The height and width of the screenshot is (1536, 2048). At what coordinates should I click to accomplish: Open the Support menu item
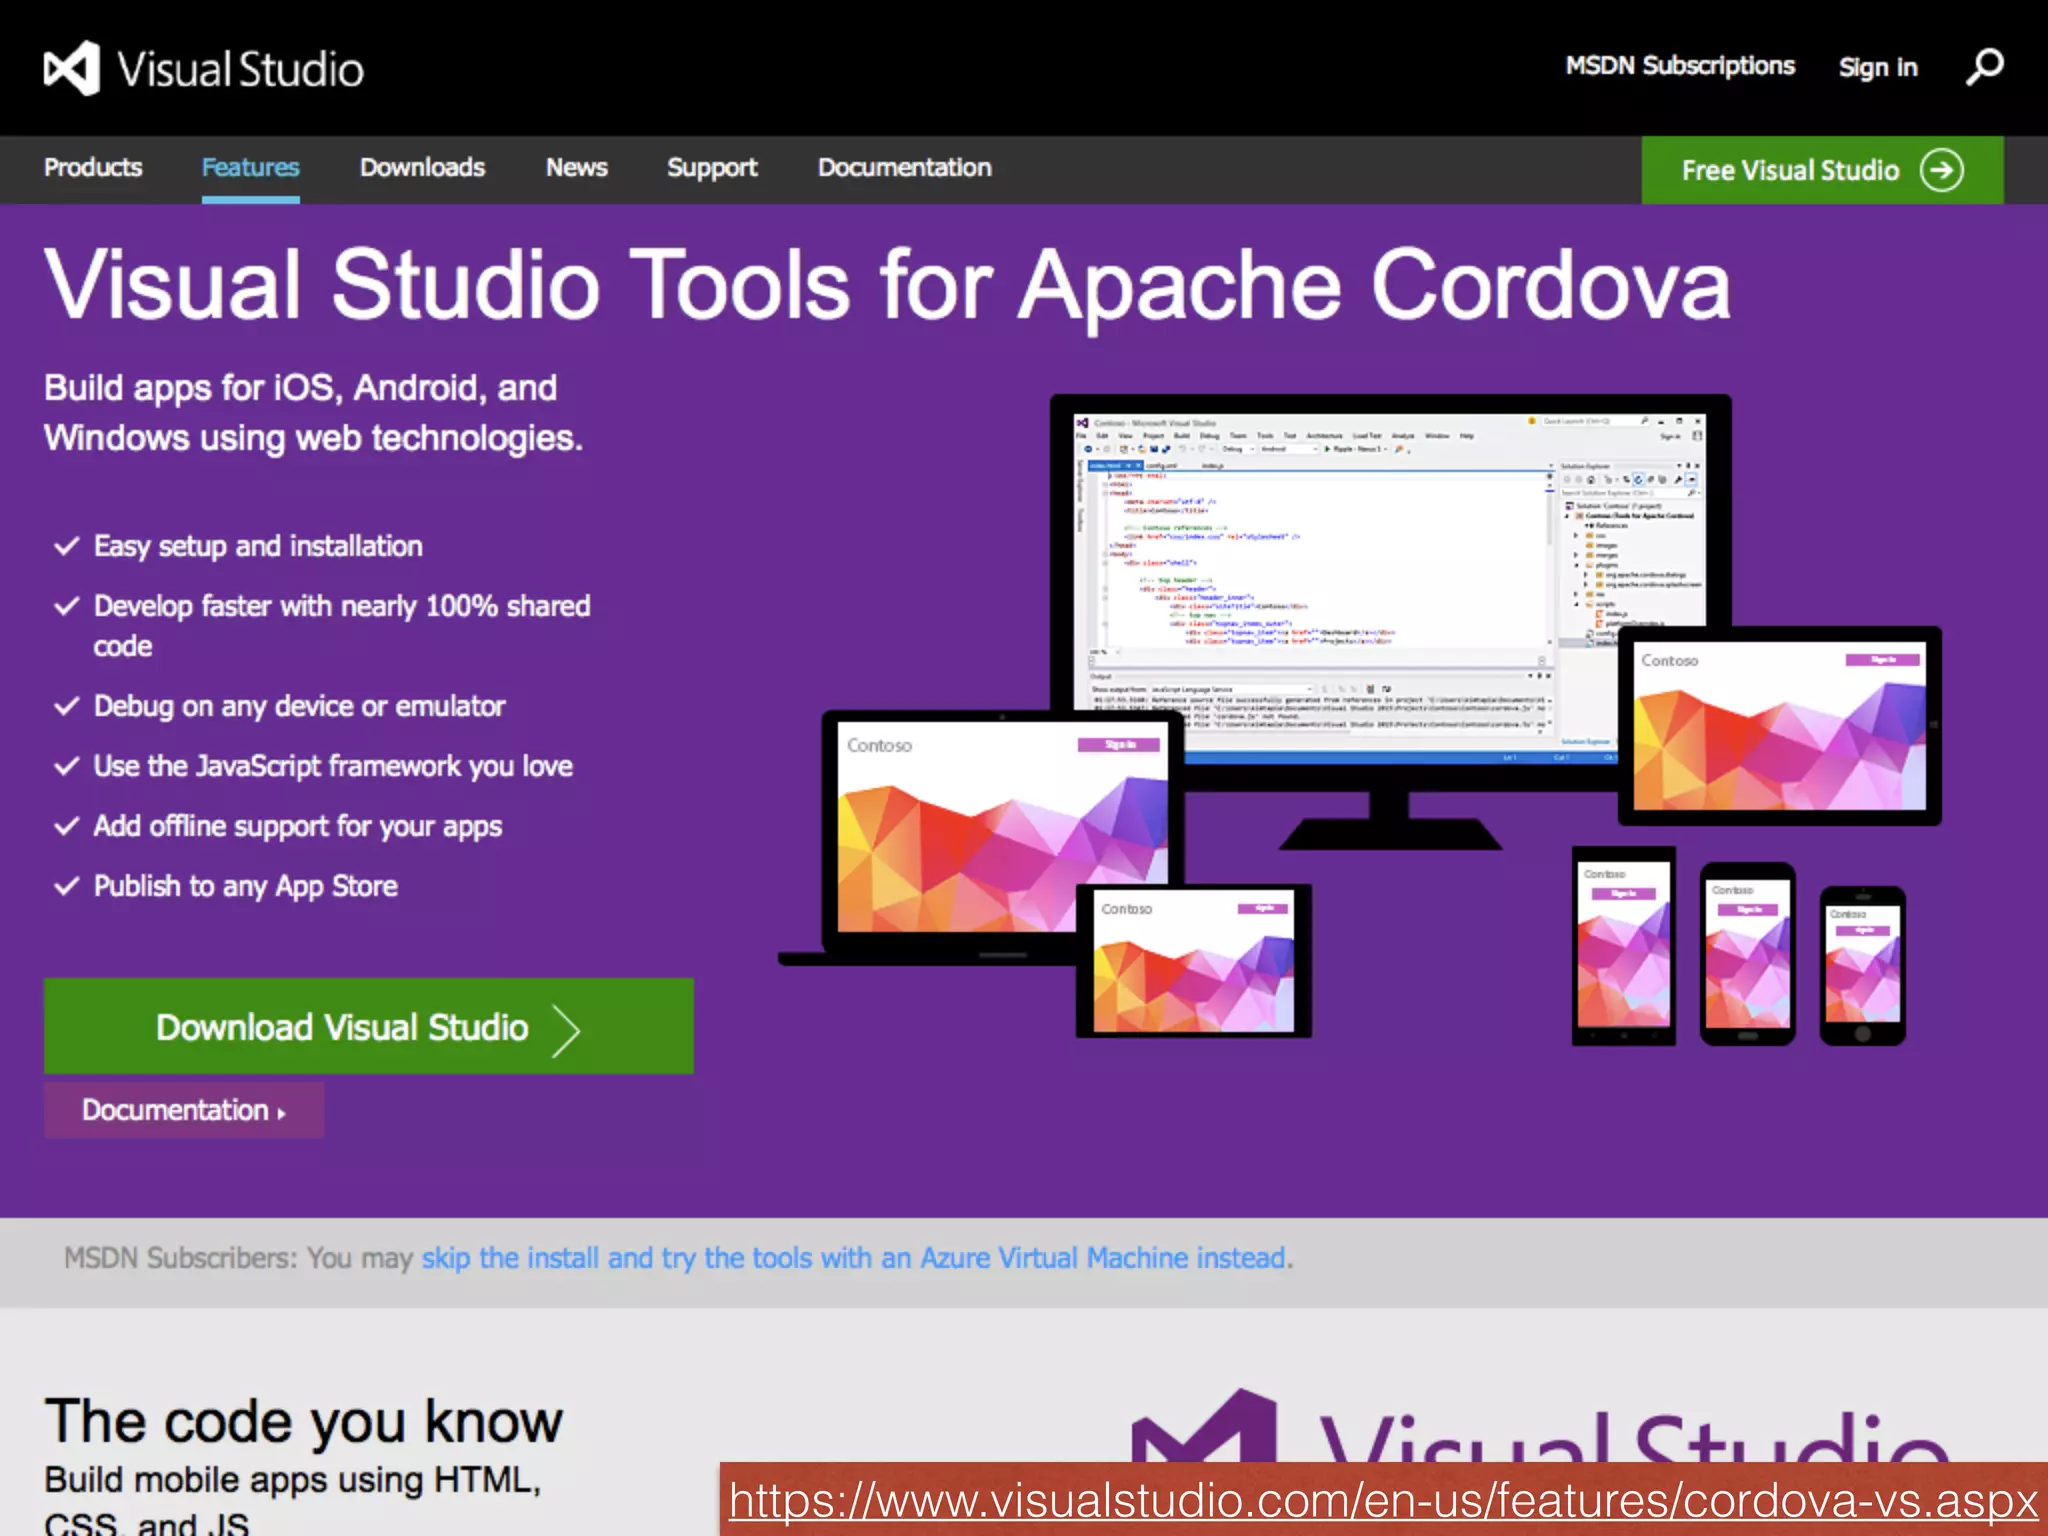tap(712, 168)
